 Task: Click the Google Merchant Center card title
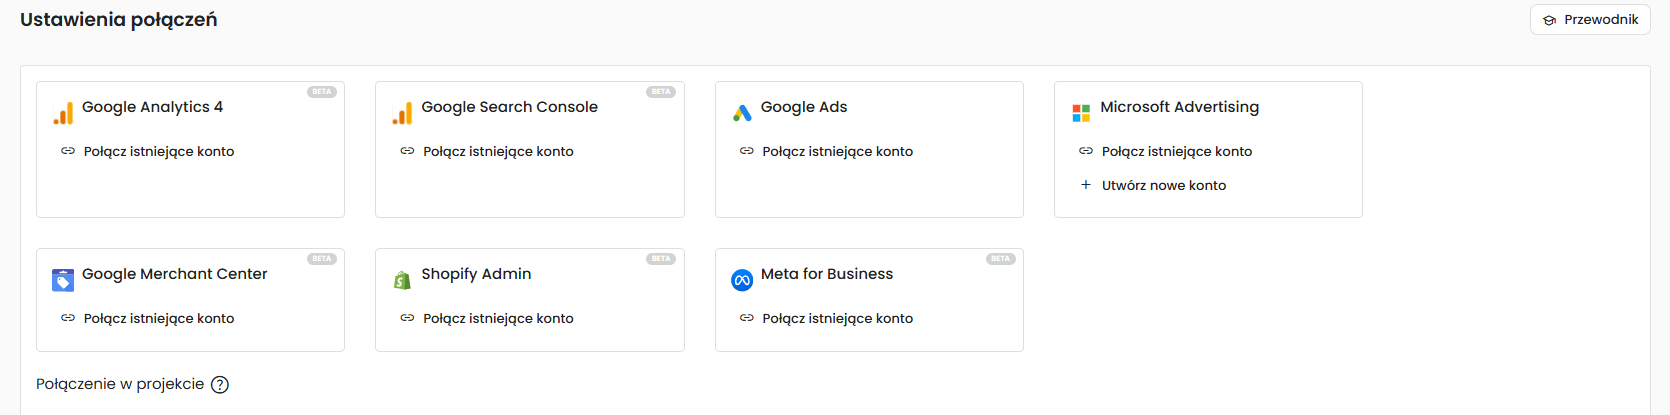[x=174, y=274]
